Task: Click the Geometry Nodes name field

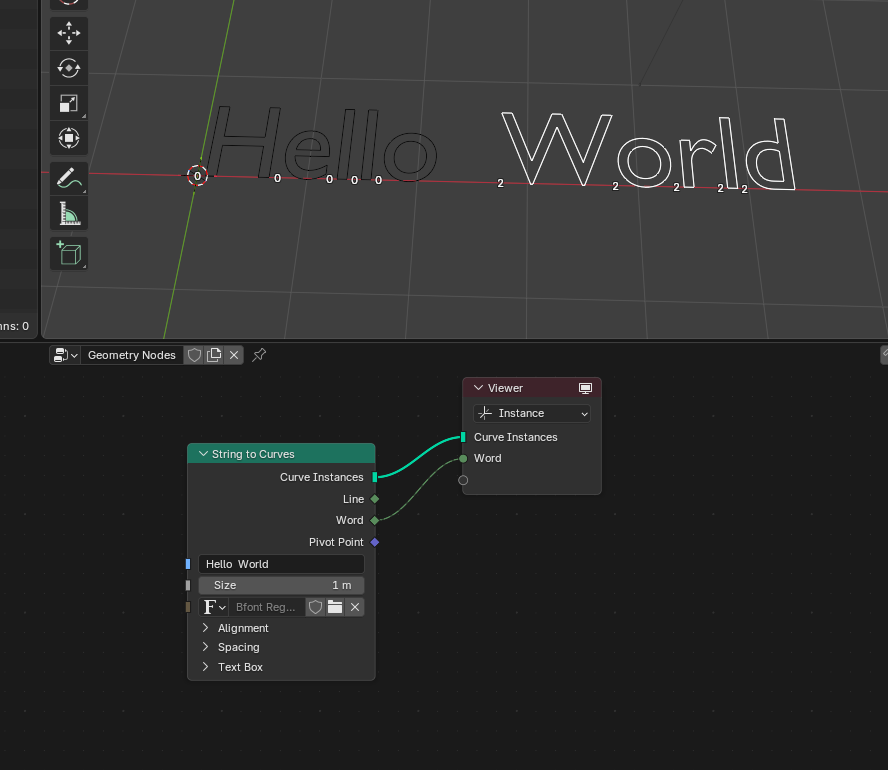Action: tap(131, 355)
